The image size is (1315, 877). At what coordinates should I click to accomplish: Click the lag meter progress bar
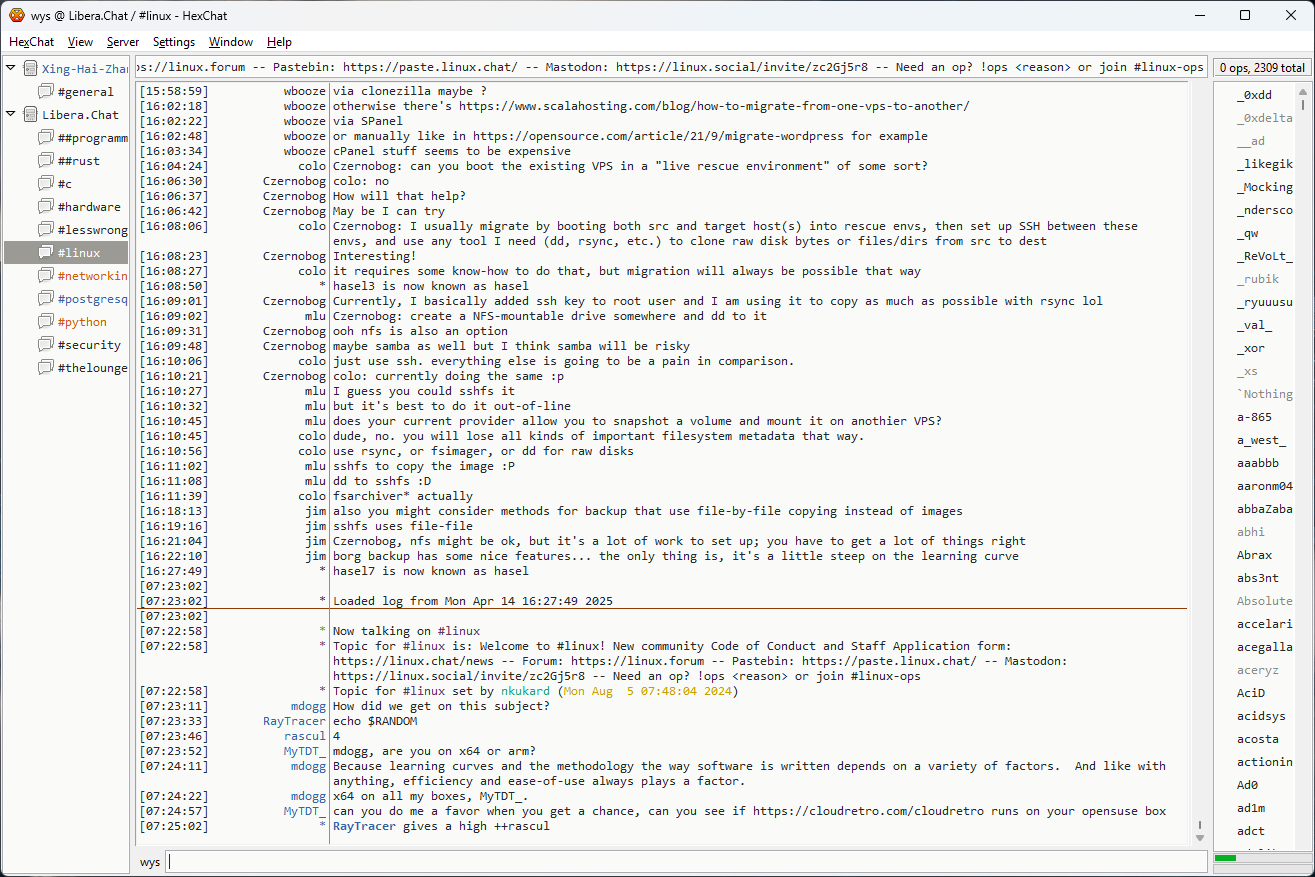pyautogui.click(x=1260, y=858)
